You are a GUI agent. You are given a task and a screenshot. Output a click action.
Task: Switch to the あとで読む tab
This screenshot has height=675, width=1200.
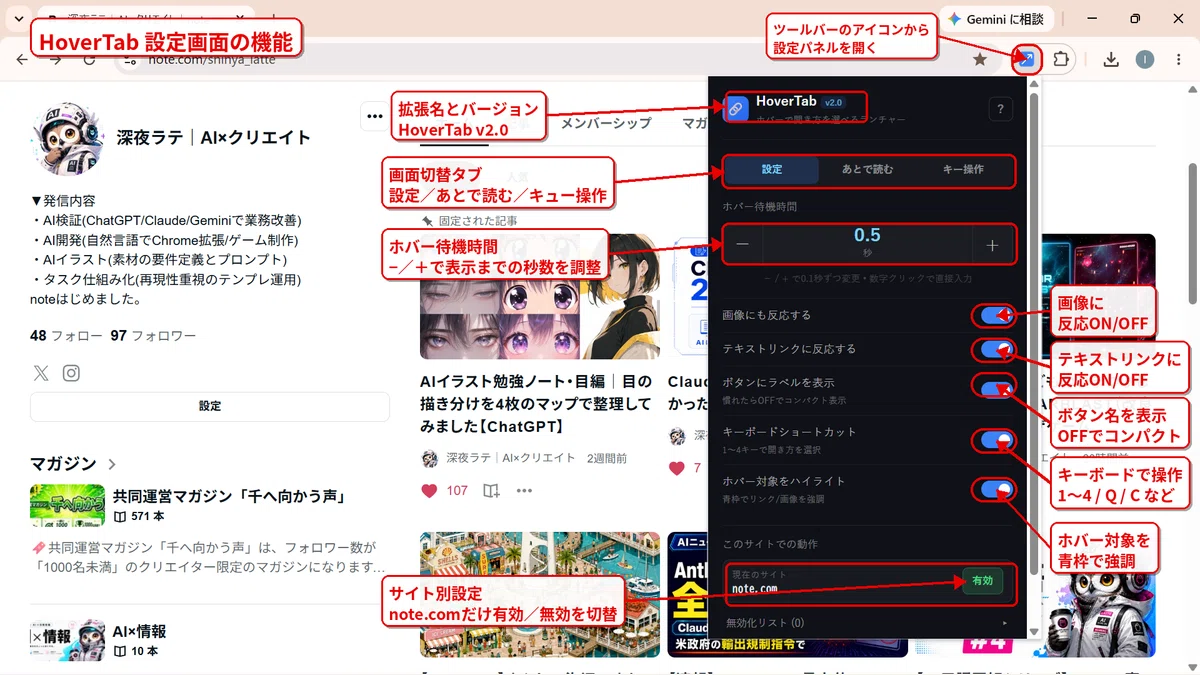(868, 170)
